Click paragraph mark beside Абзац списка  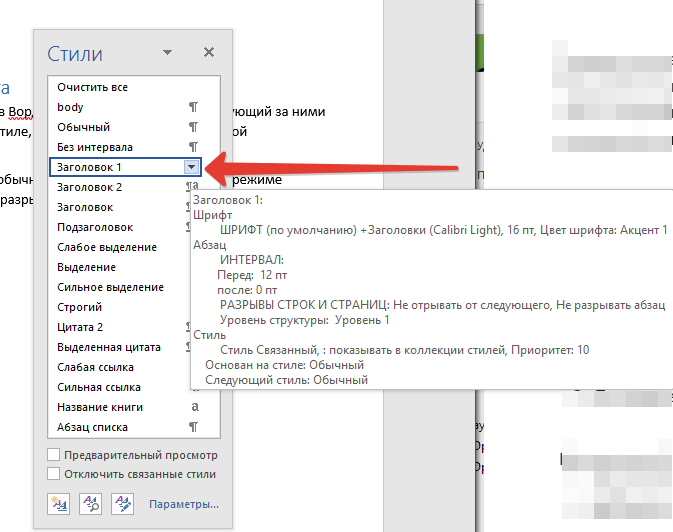194,427
